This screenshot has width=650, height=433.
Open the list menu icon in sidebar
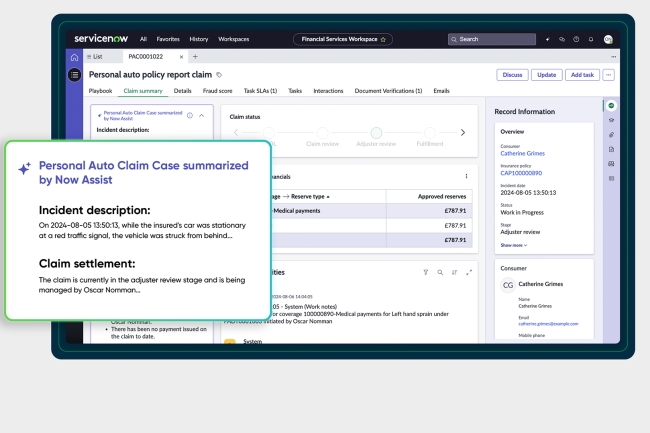tap(73, 75)
